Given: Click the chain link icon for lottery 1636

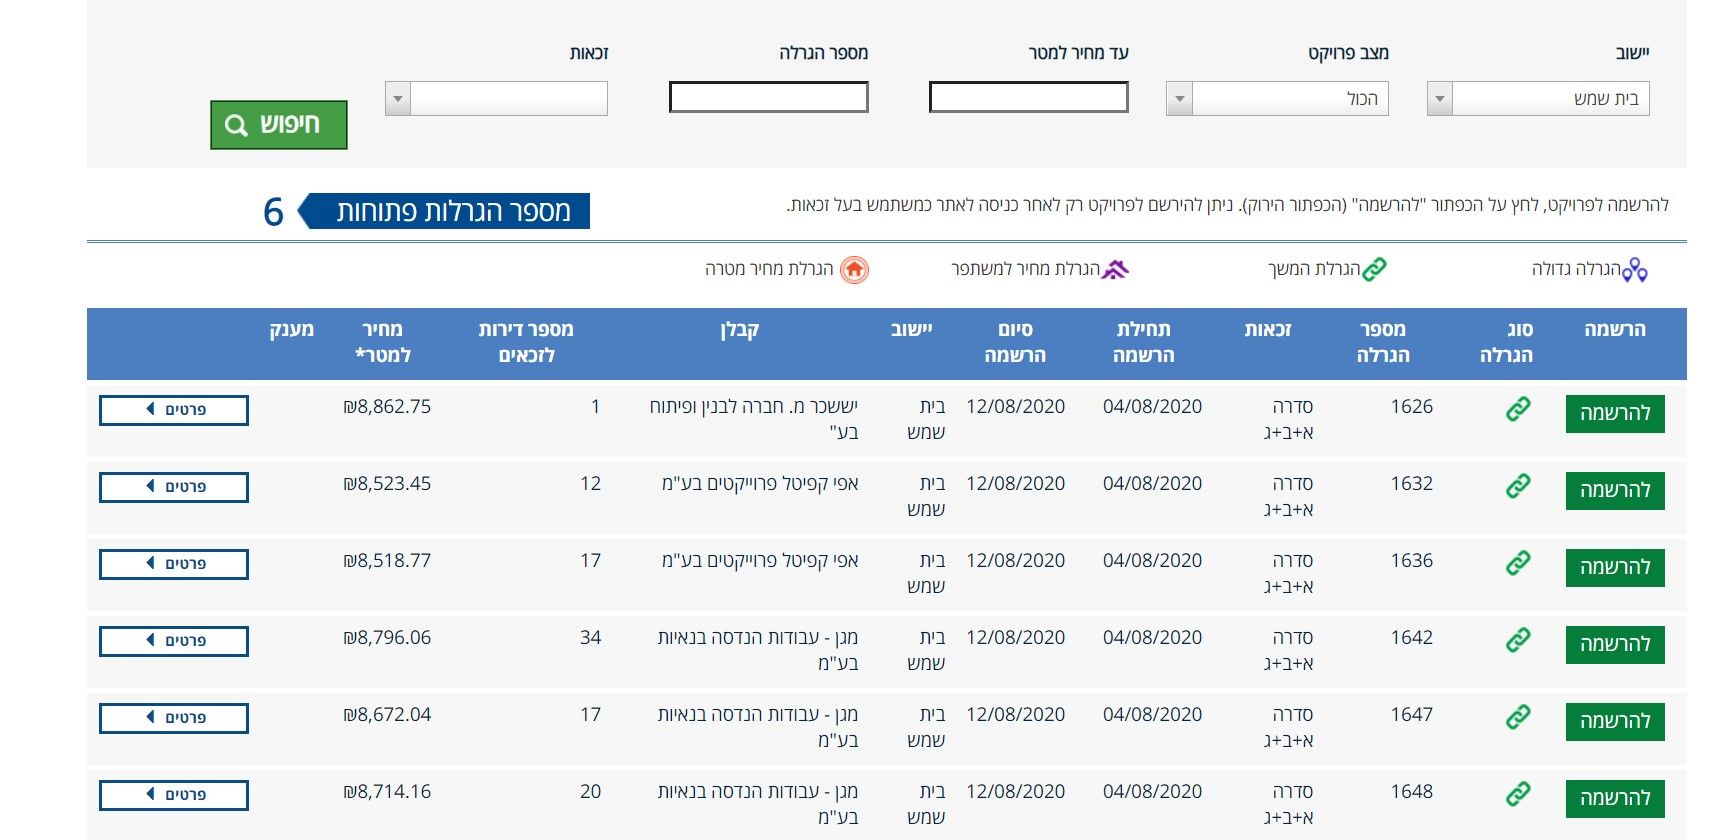Looking at the screenshot, I should point(1518,563).
